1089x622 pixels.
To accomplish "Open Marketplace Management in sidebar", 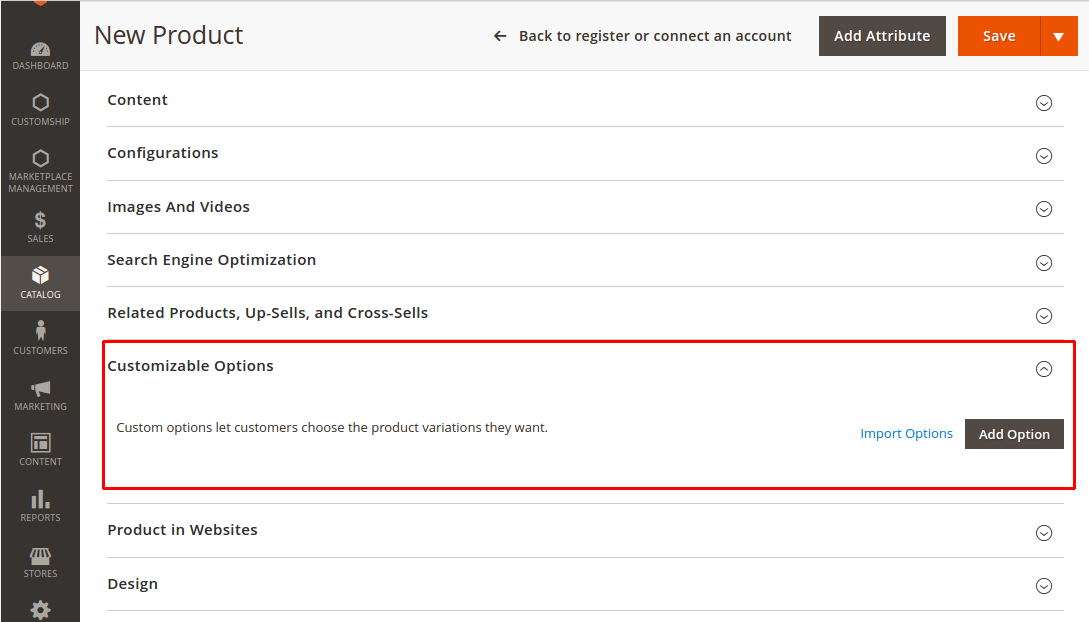I will (40, 171).
